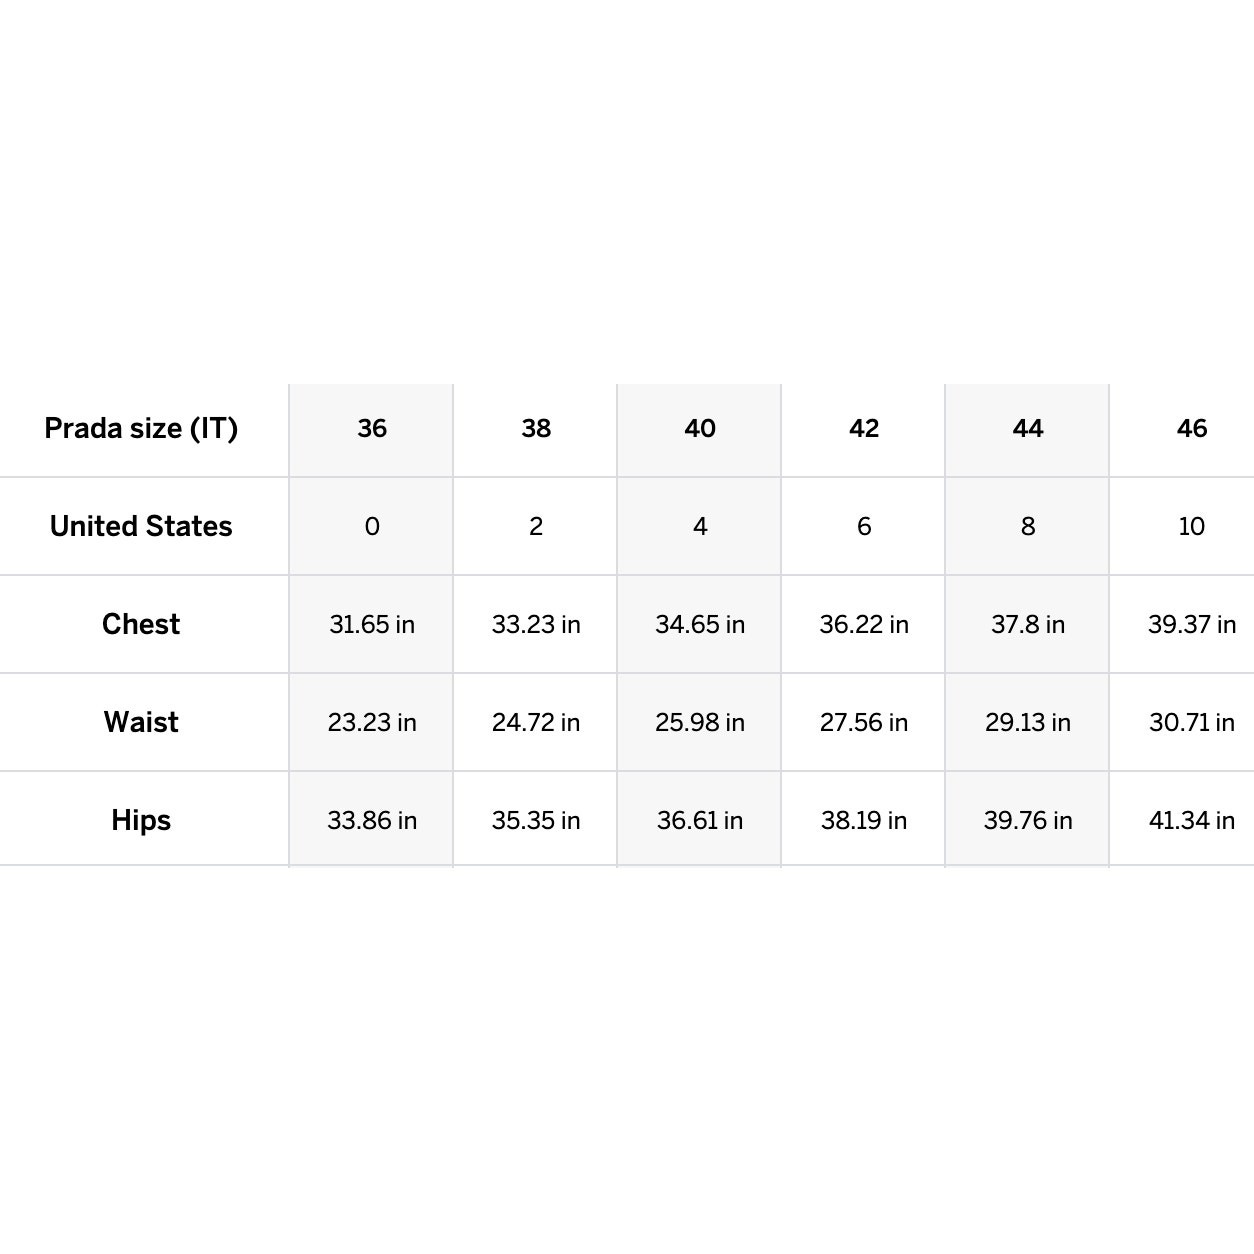Click the 31.65 in chest value
The height and width of the screenshot is (1254, 1254).
point(372,624)
